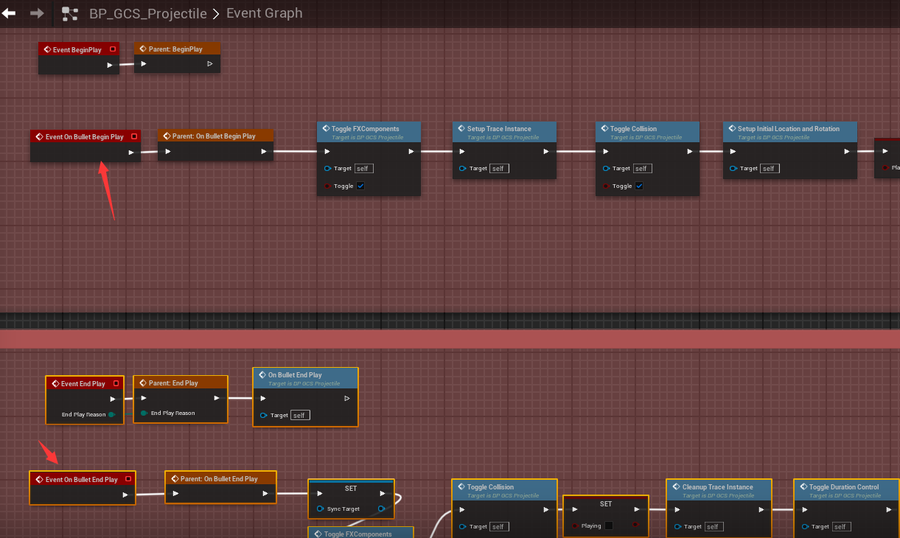Click output exec pin of Setup Initial Location and Rotation

click(847, 152)
